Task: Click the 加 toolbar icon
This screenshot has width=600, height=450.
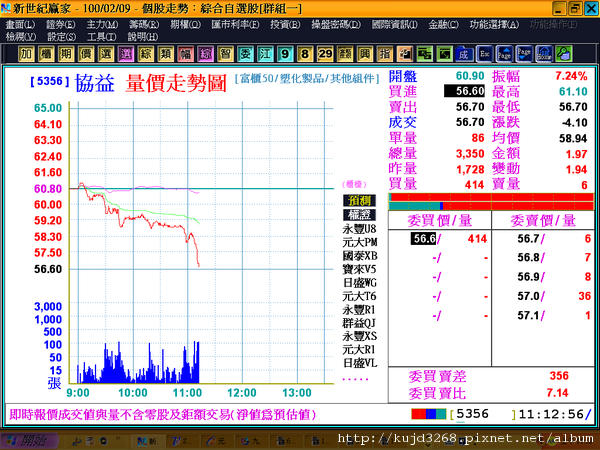Action: (26, 54)
